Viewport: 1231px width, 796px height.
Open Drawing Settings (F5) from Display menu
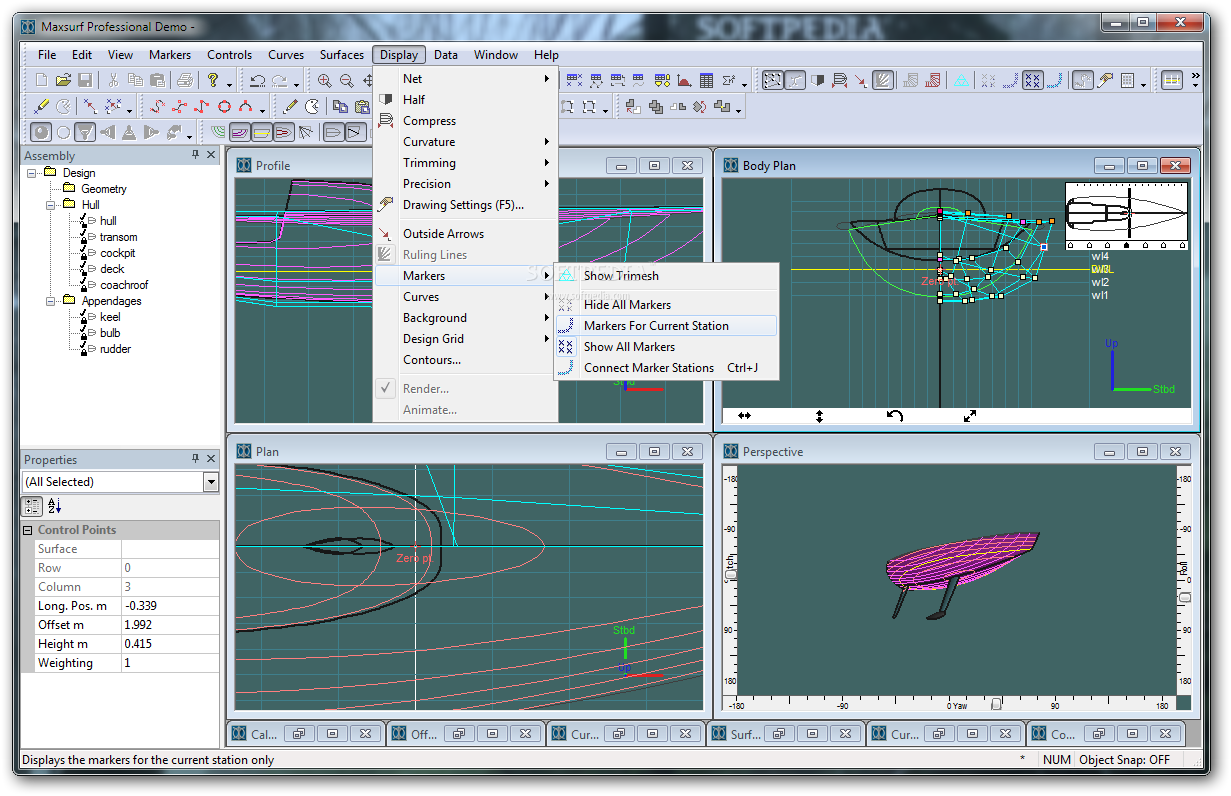click(x=465, y=204)
